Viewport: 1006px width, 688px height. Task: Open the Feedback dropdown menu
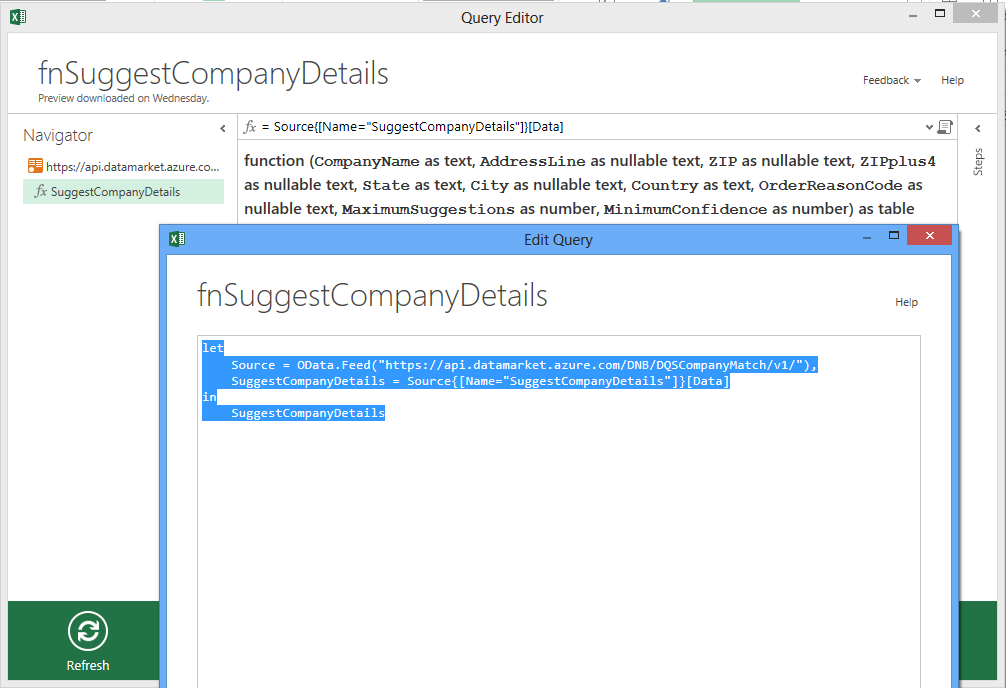point(892,80)
